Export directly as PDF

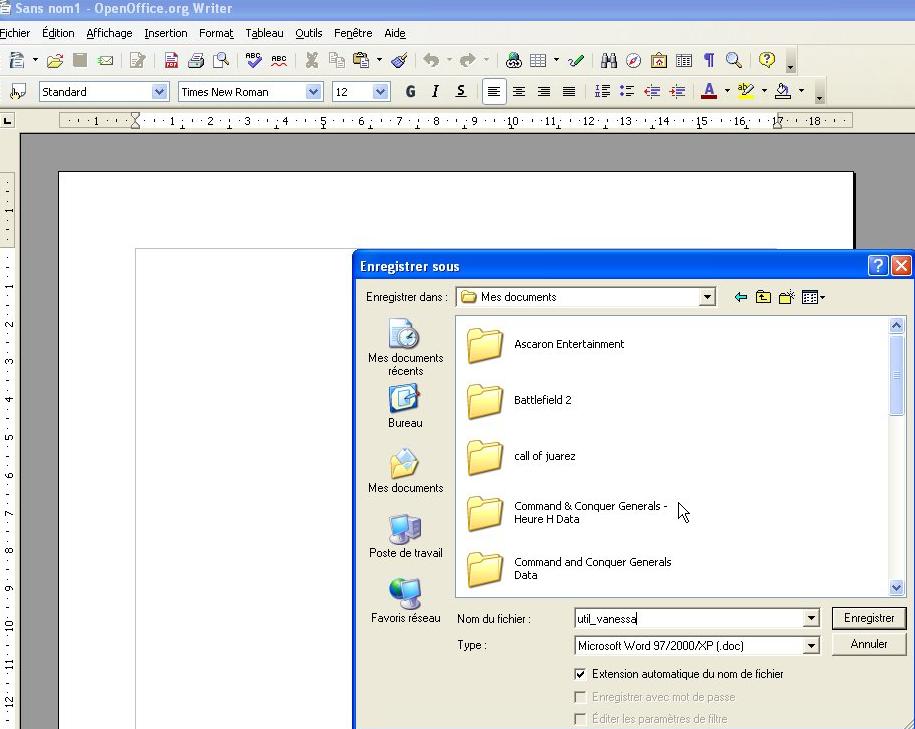coord(171,60)
